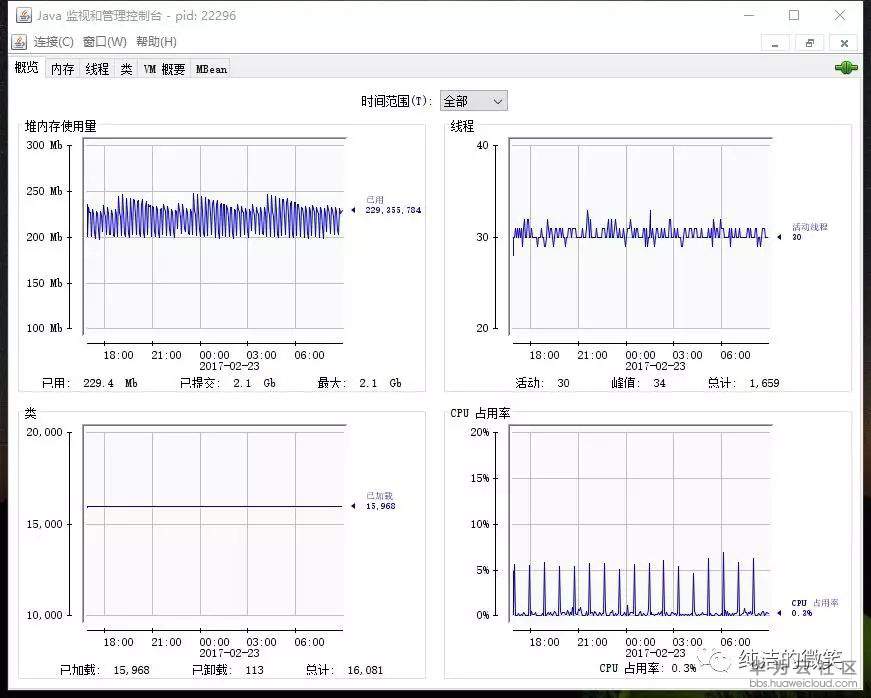This screenshot has width=871, height=698.
Task: Close the inner connection frame
Action: point(844,43)
